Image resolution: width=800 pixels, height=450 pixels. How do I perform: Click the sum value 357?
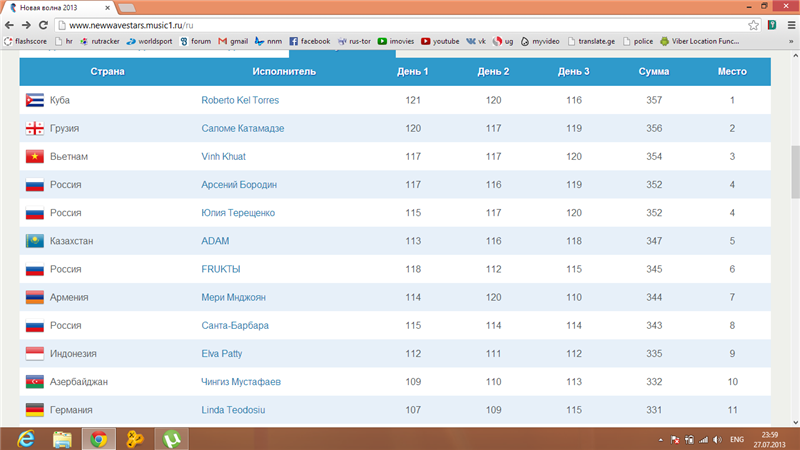pos(654,100)
